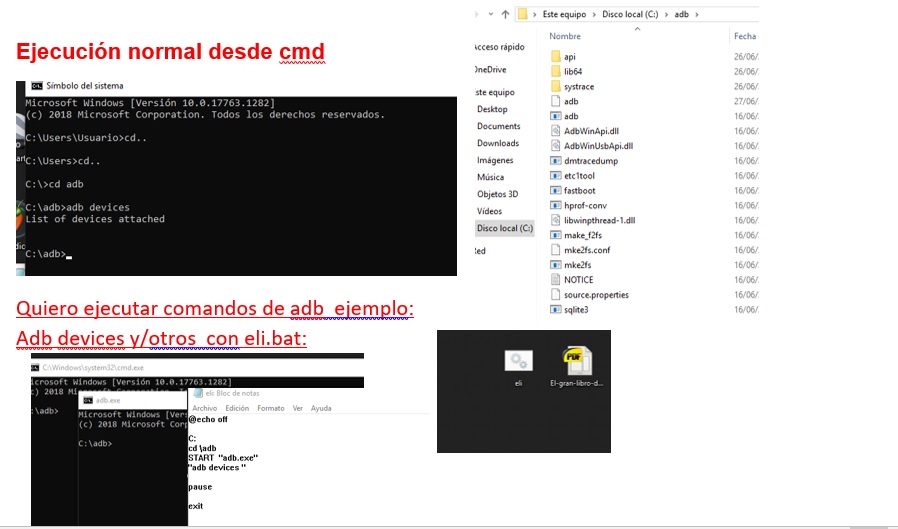Viewport: 898px width, 529px height.
Task: Click 'C:\adb>adb devices' line in command prompt
Action: tap(77, 207)
